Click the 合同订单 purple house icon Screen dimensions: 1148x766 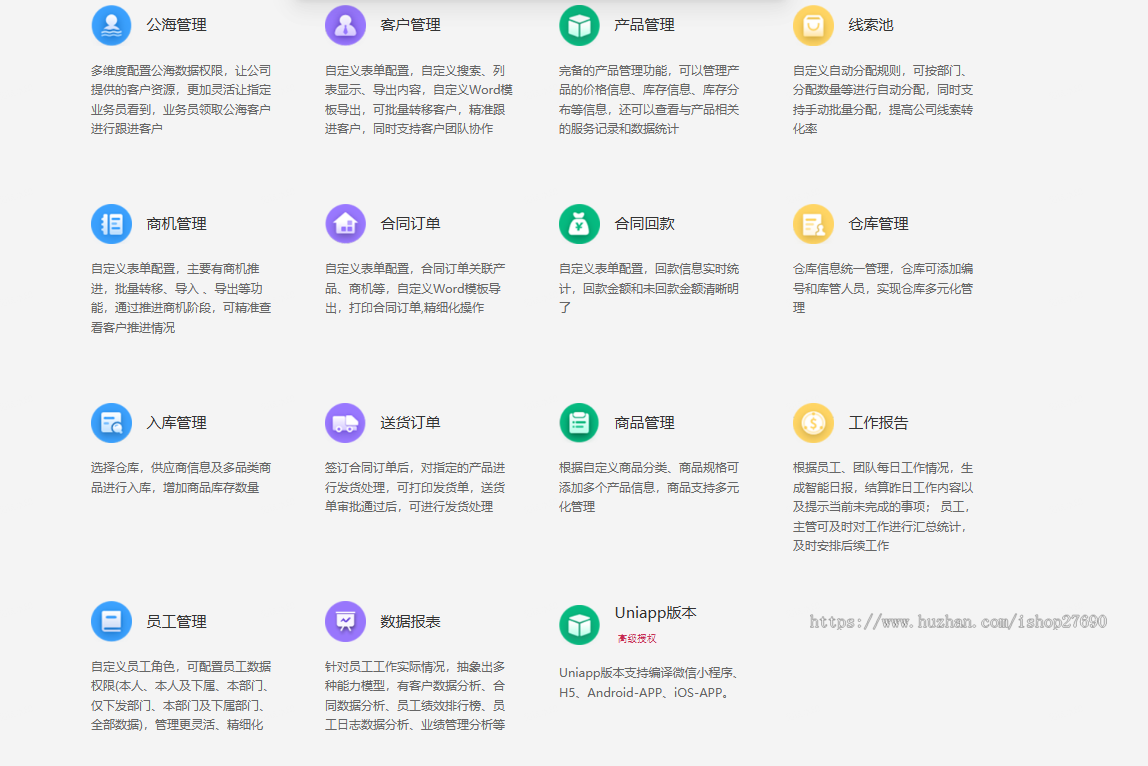click(x=345, y=223)
